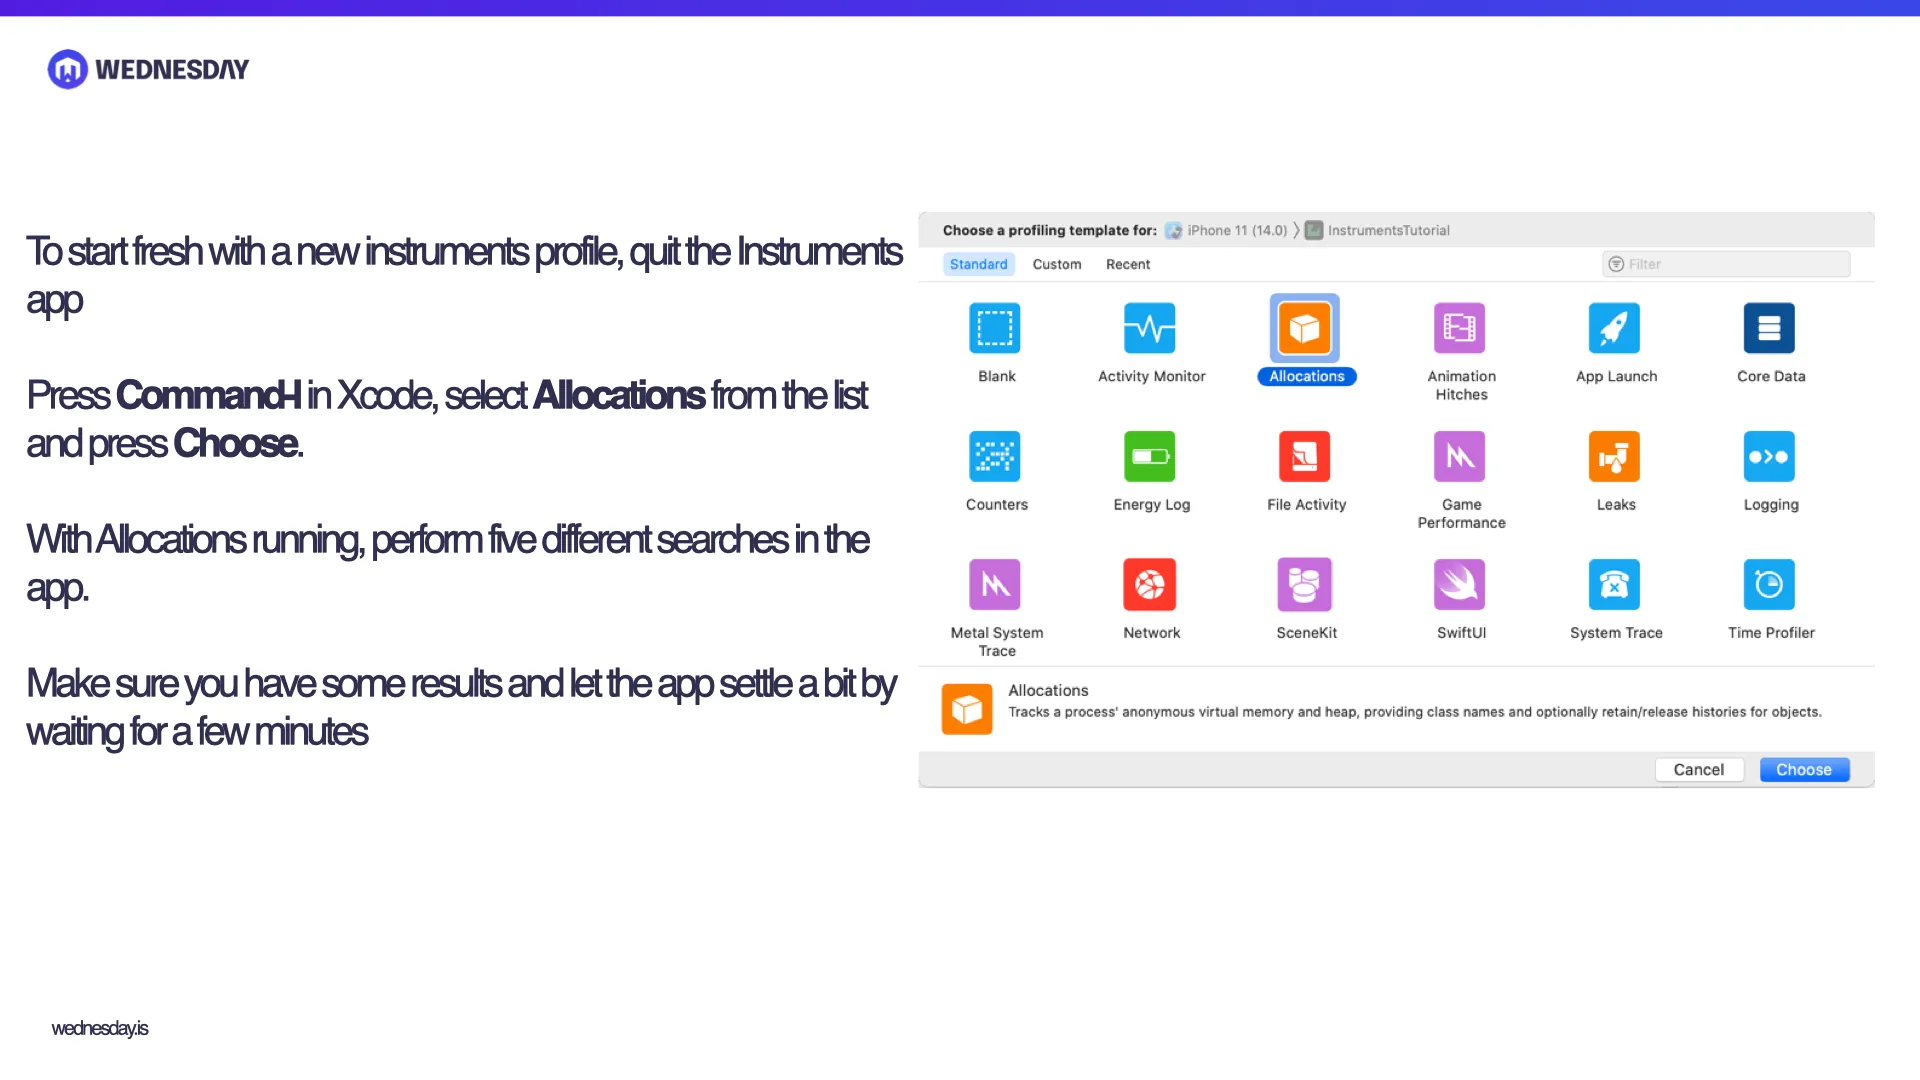Select the App Launch rocket icon
The image size is (1920, 1080).
tap(1615, 328)
